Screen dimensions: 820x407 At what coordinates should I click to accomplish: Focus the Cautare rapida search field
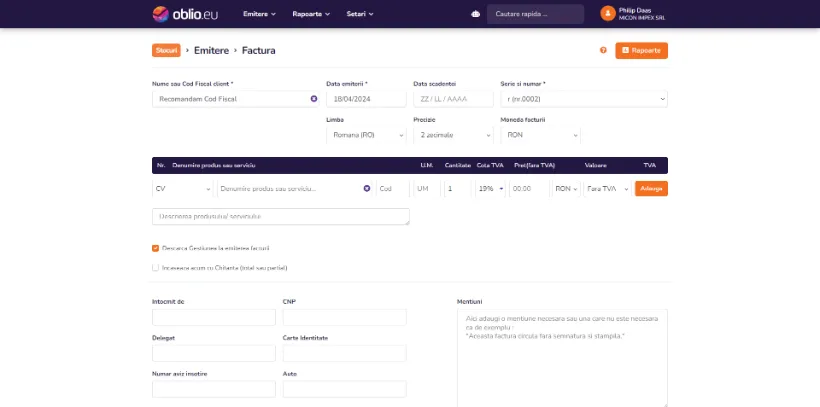536,14
